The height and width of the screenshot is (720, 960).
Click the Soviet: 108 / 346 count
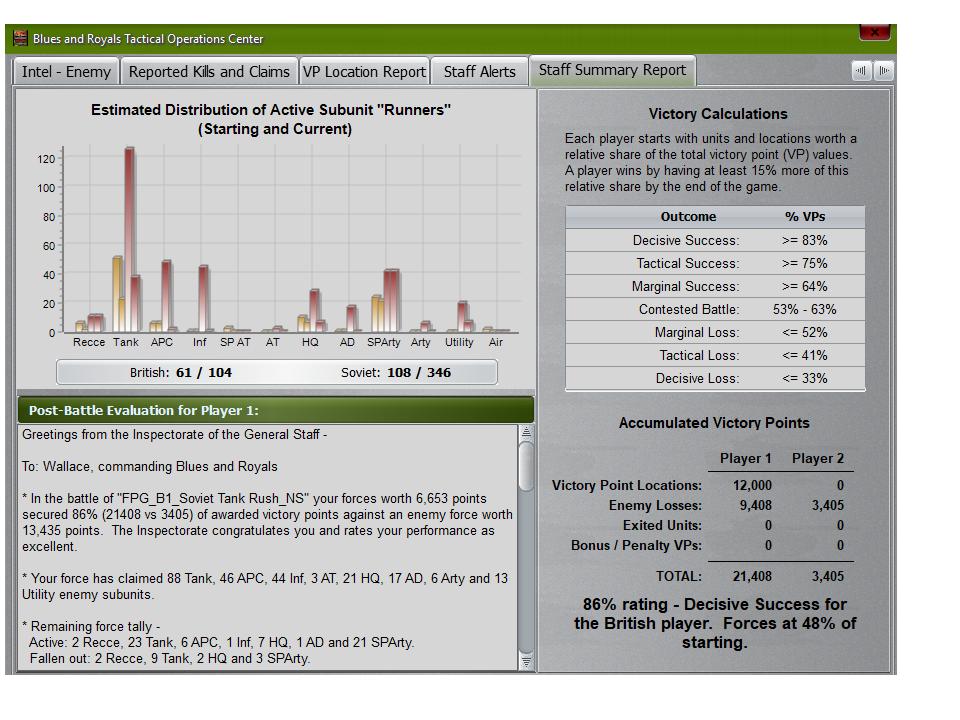pos(396,372)
